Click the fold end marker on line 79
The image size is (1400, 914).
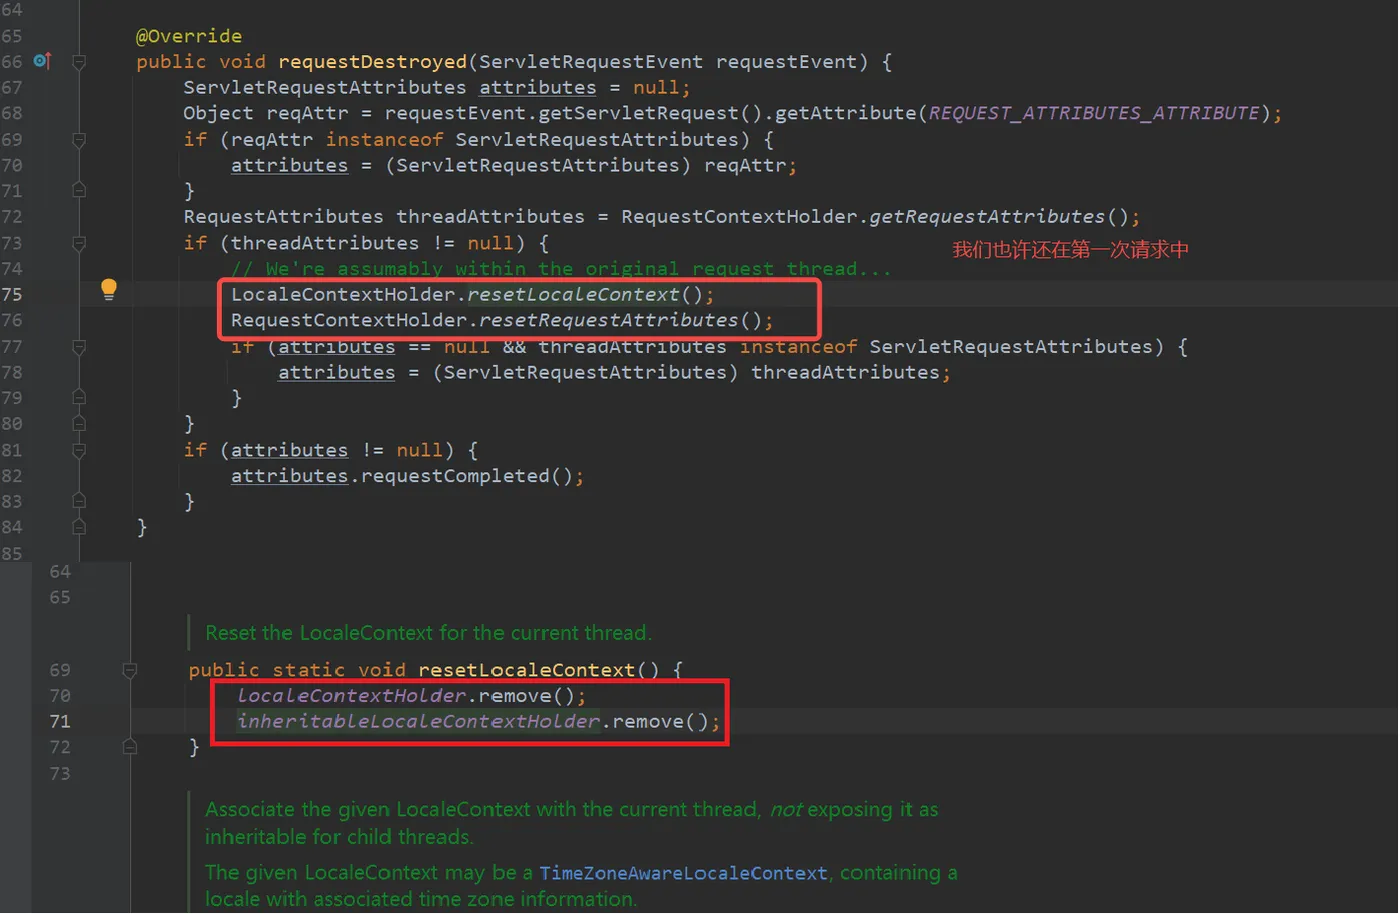[79, 397]
